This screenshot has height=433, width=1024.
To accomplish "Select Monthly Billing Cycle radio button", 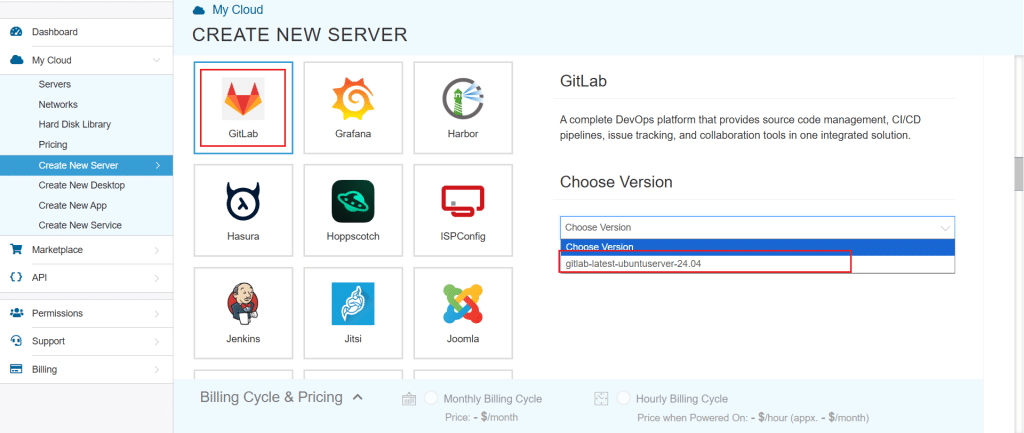I will 430,398.
